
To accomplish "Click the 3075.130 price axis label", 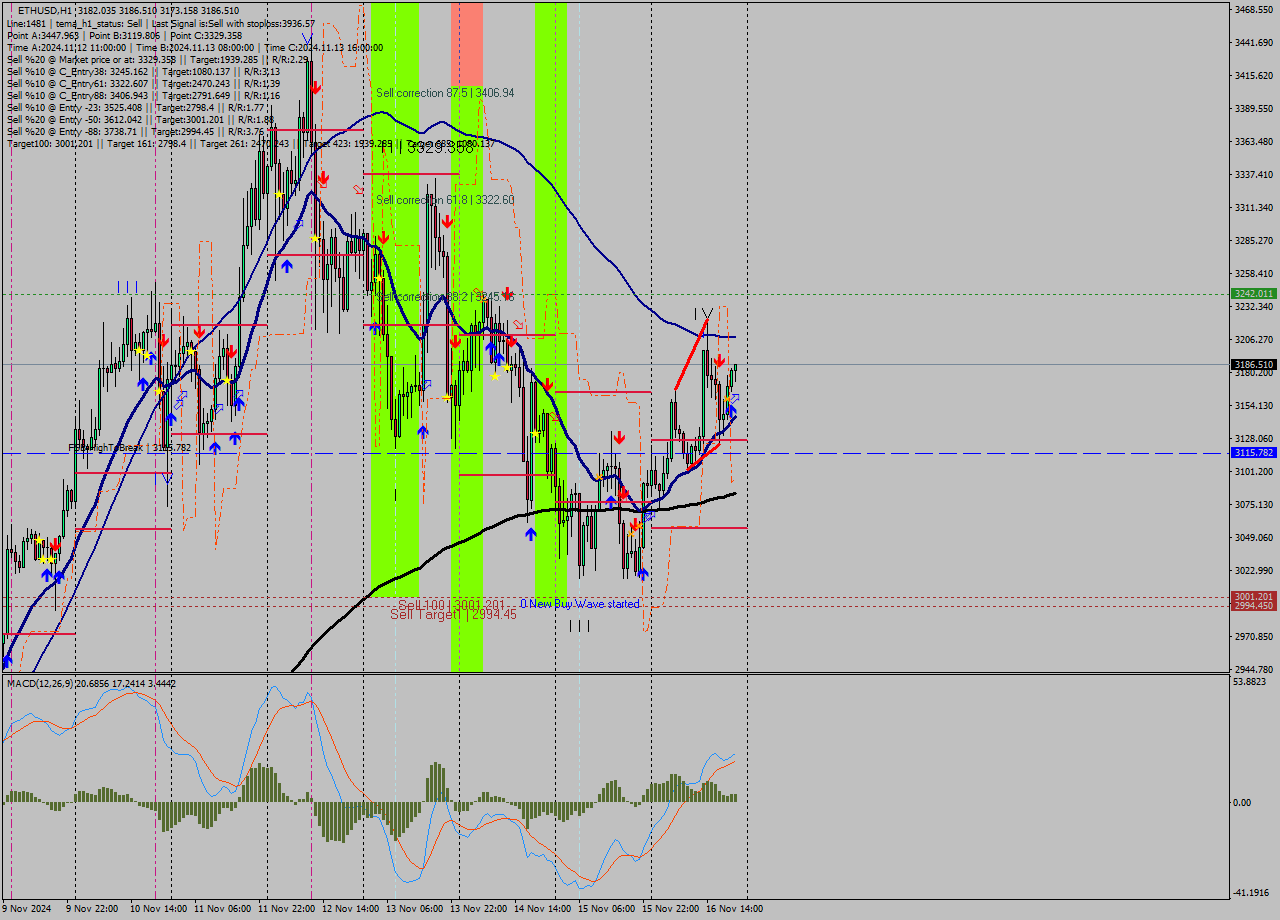I will 1253,504.
